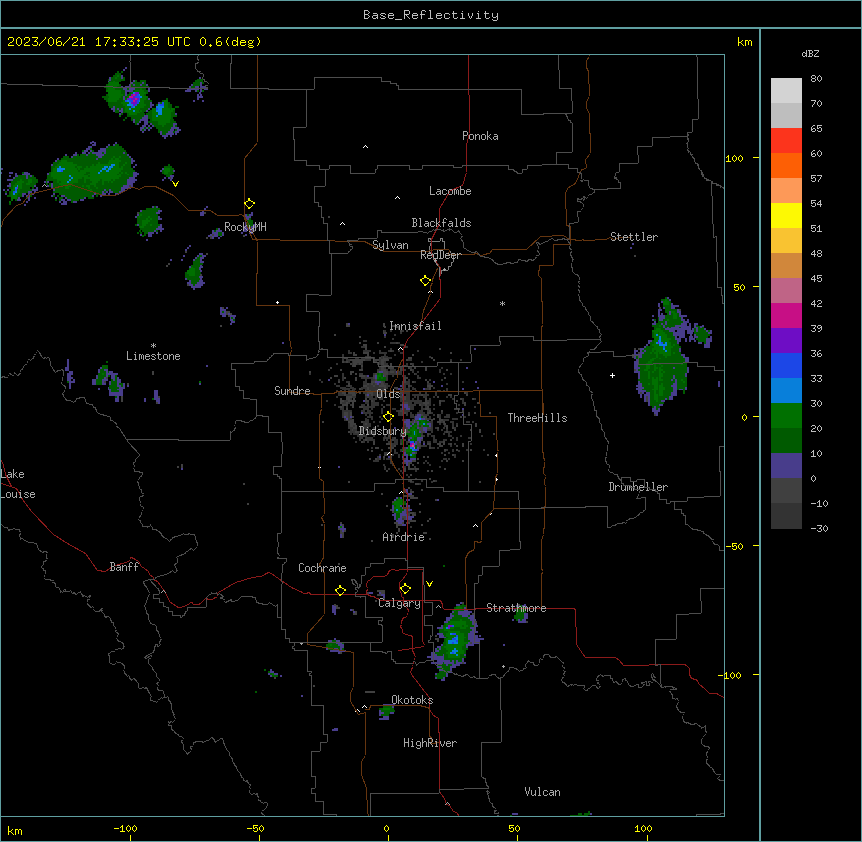Click the Didsbury town label
The height and width of the screenshot is (842, 862).
tap(382, 431)
